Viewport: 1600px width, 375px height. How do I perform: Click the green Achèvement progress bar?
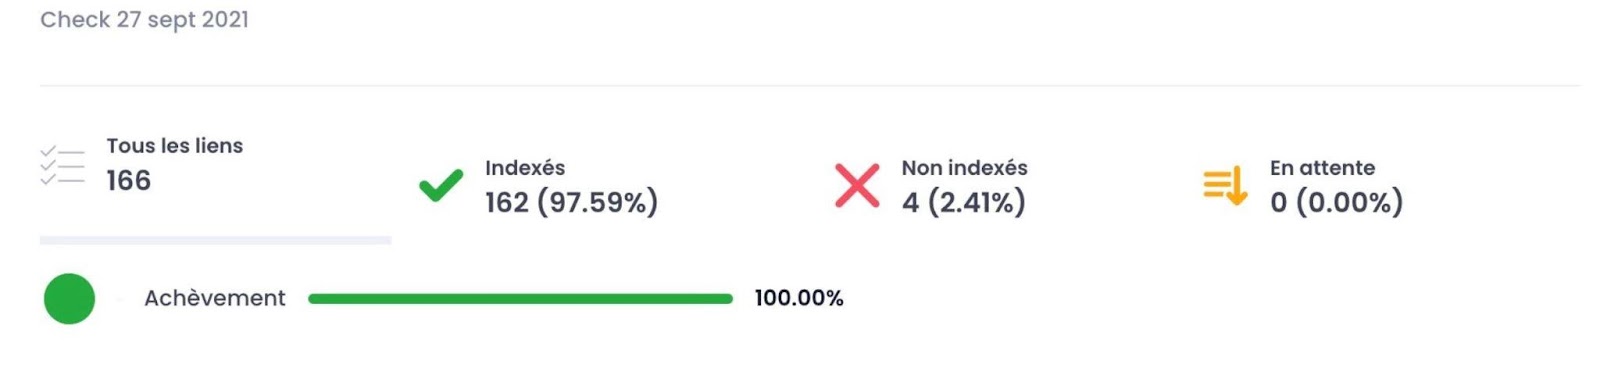[520, 298]
